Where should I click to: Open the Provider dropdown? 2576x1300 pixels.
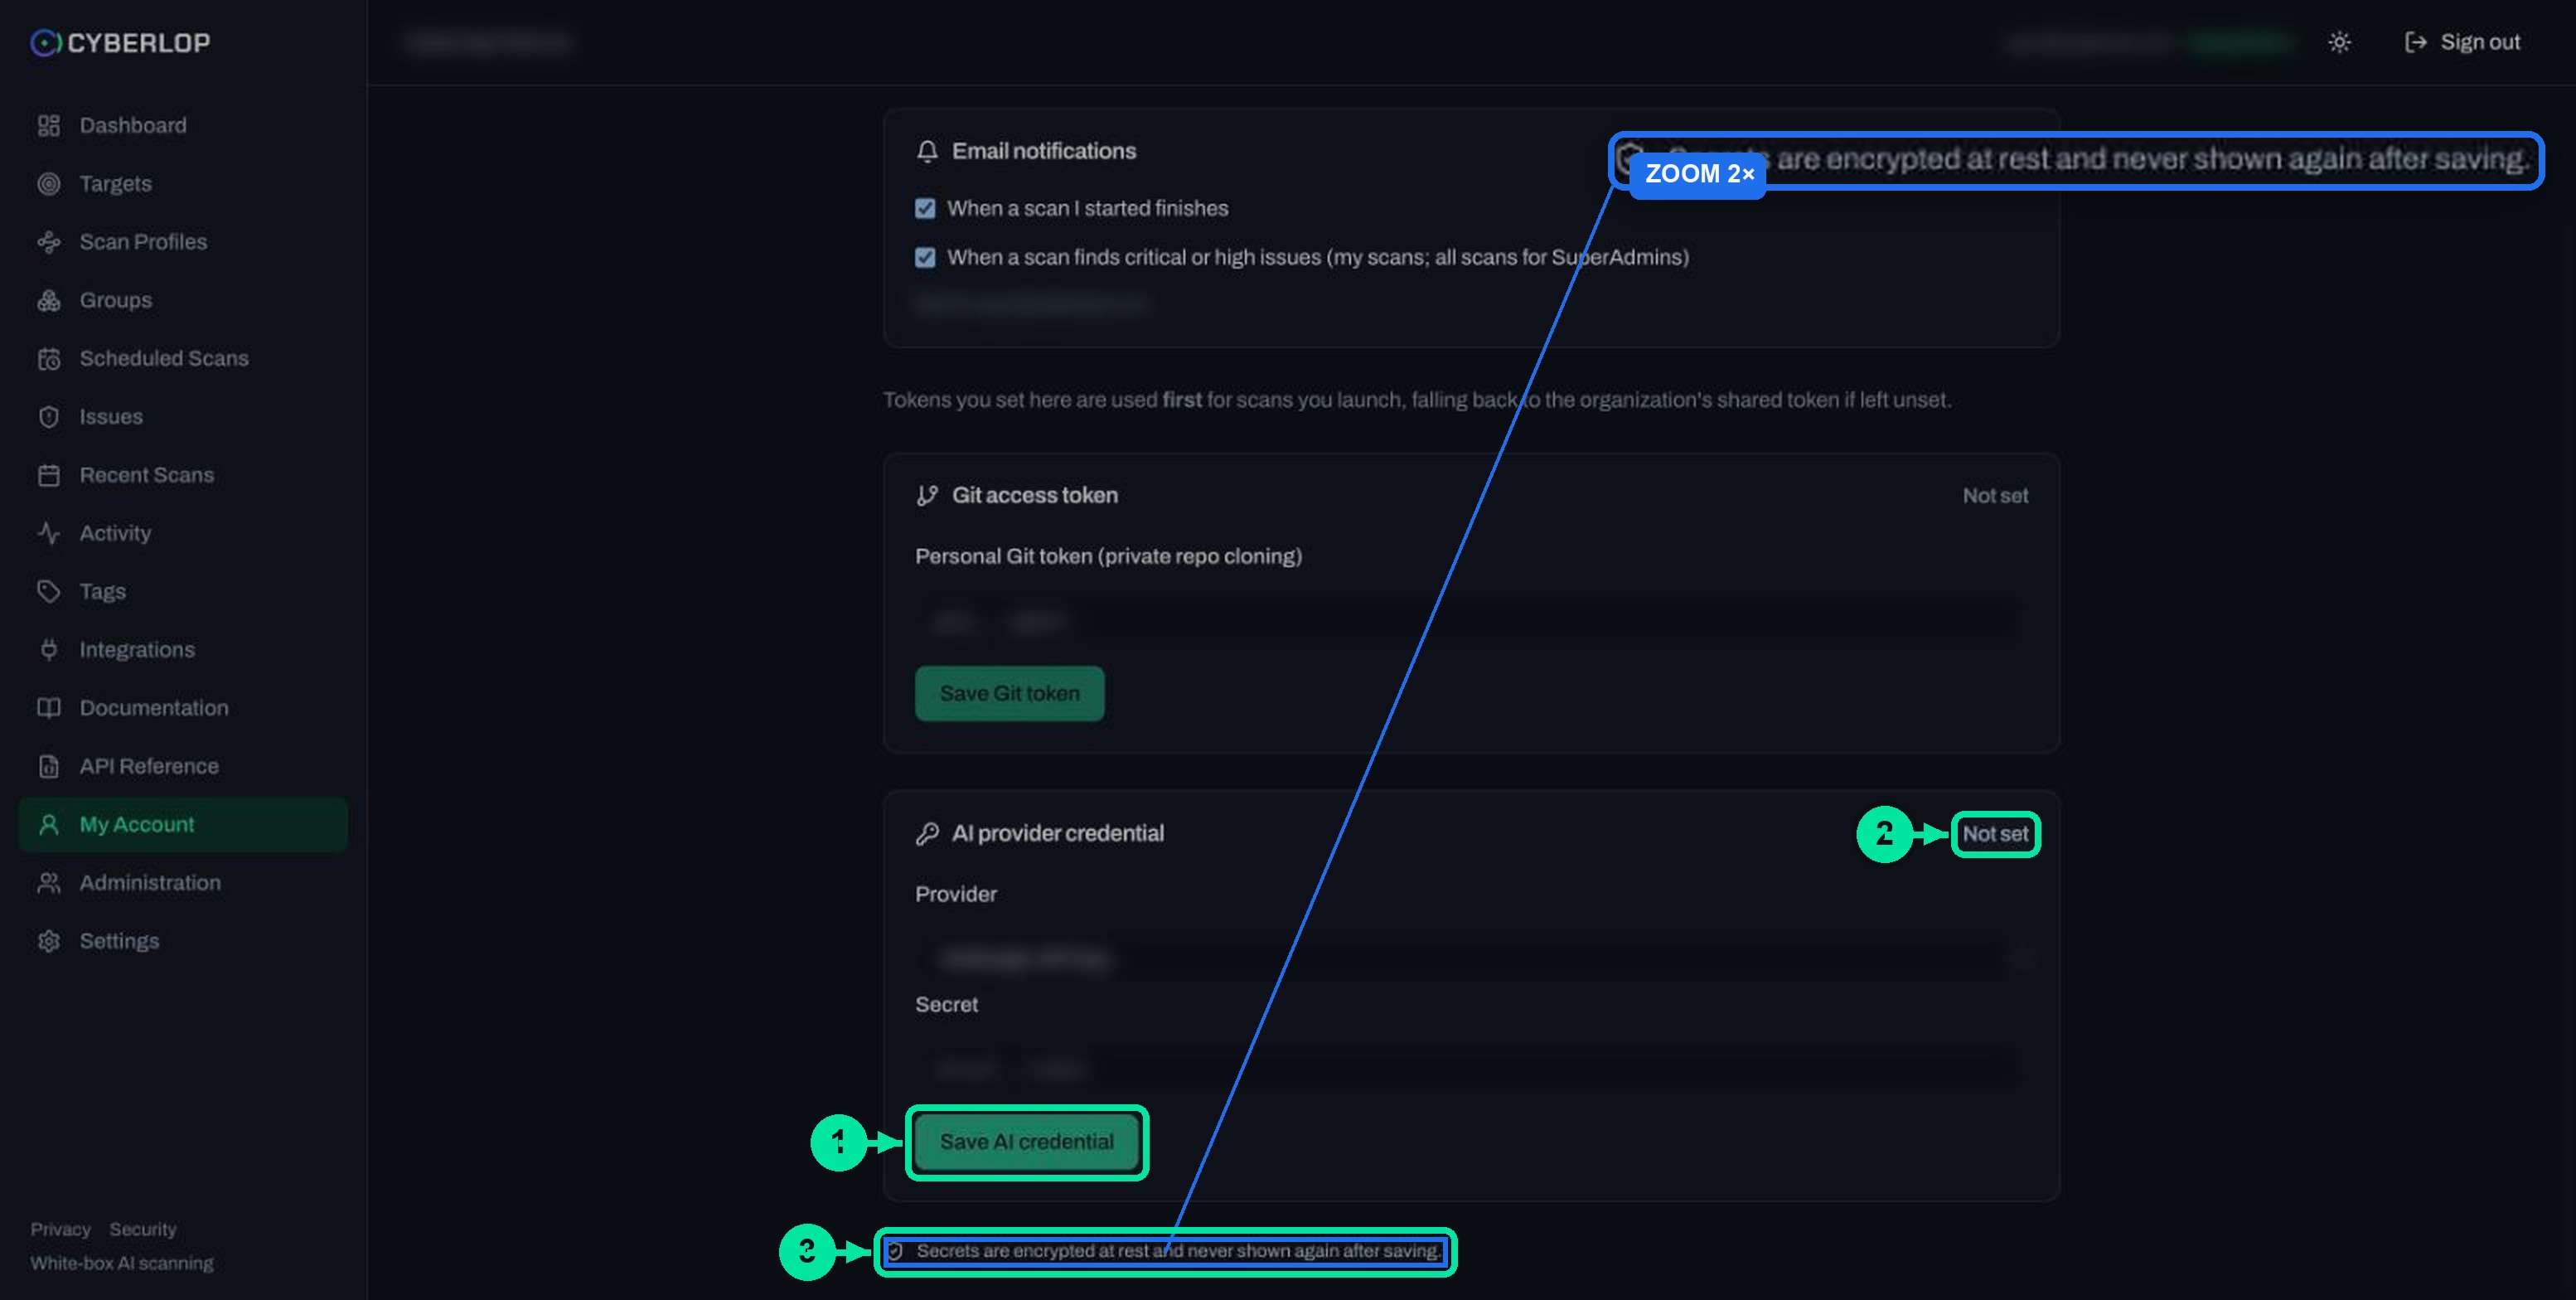(x=1471, y=959)
